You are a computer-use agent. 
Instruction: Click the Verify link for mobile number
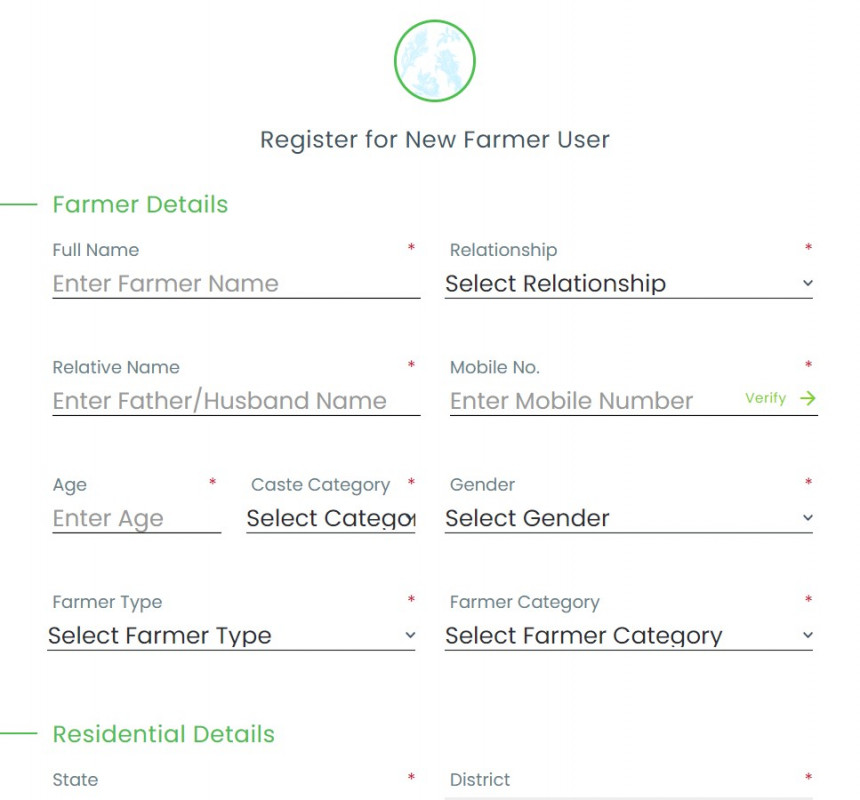(765, 398)
